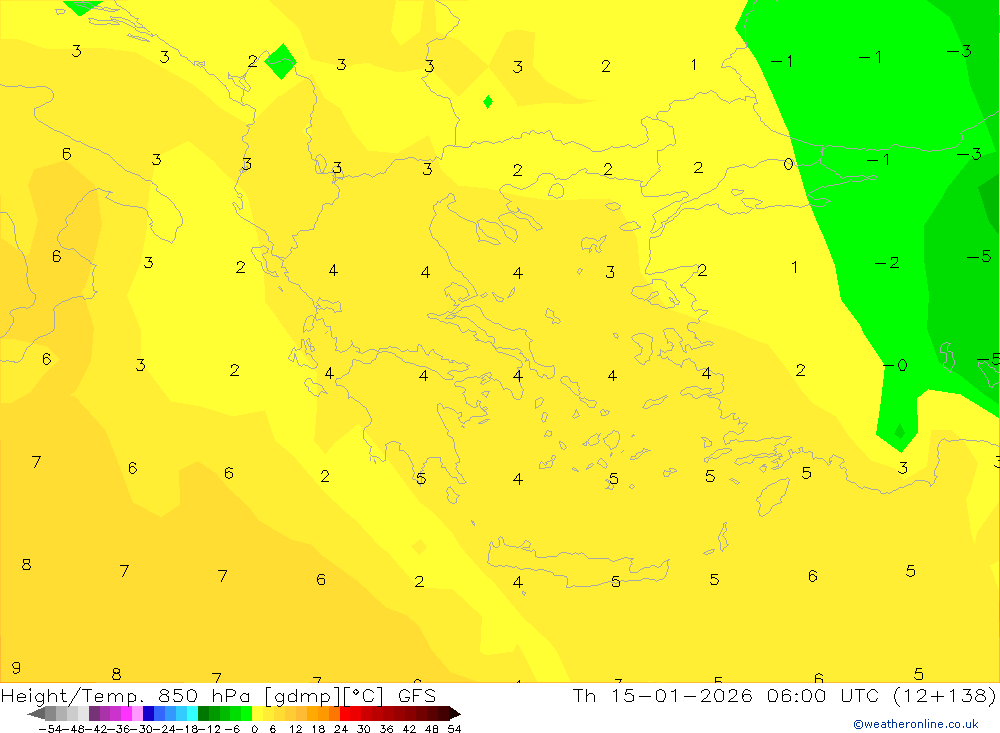Click the '42' legend scale label
This screenshot has height=733, width=1000.
[x=409, y=729]
